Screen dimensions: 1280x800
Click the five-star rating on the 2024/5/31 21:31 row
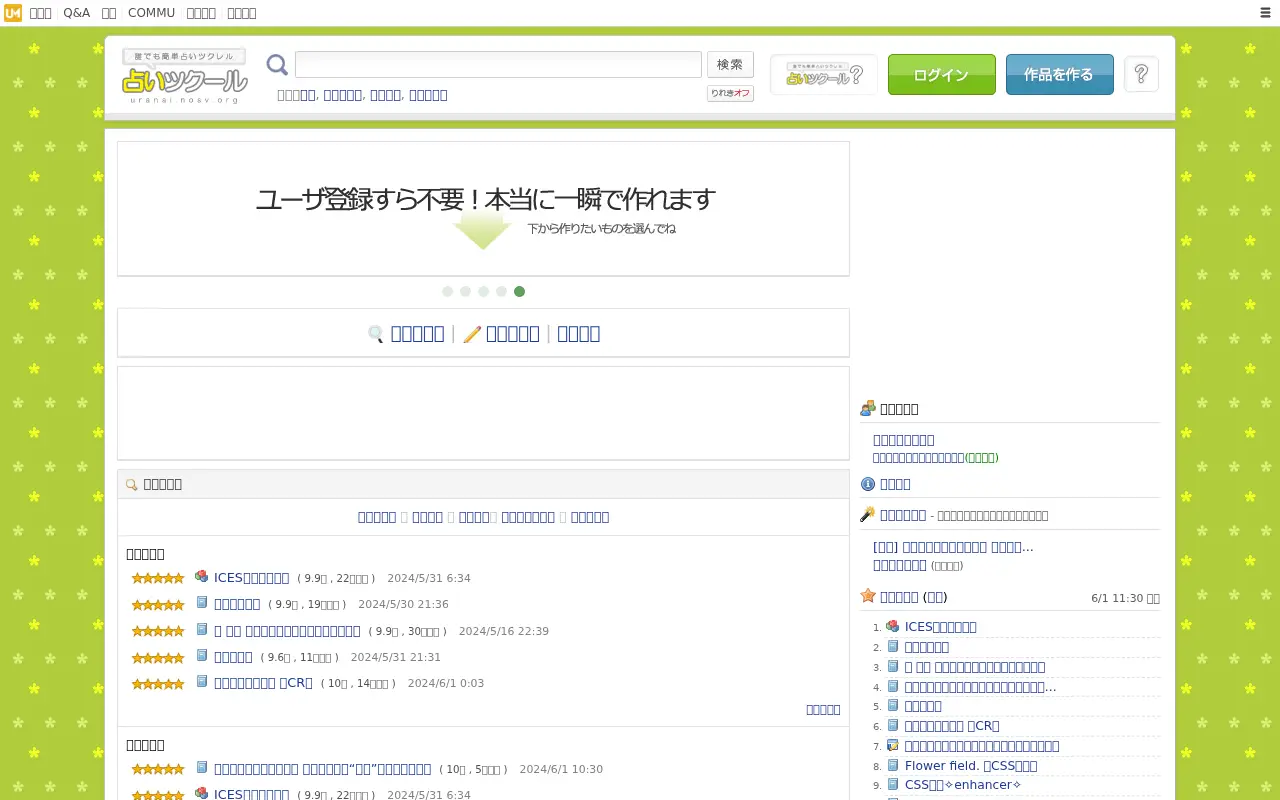click(x=158, y=658)
